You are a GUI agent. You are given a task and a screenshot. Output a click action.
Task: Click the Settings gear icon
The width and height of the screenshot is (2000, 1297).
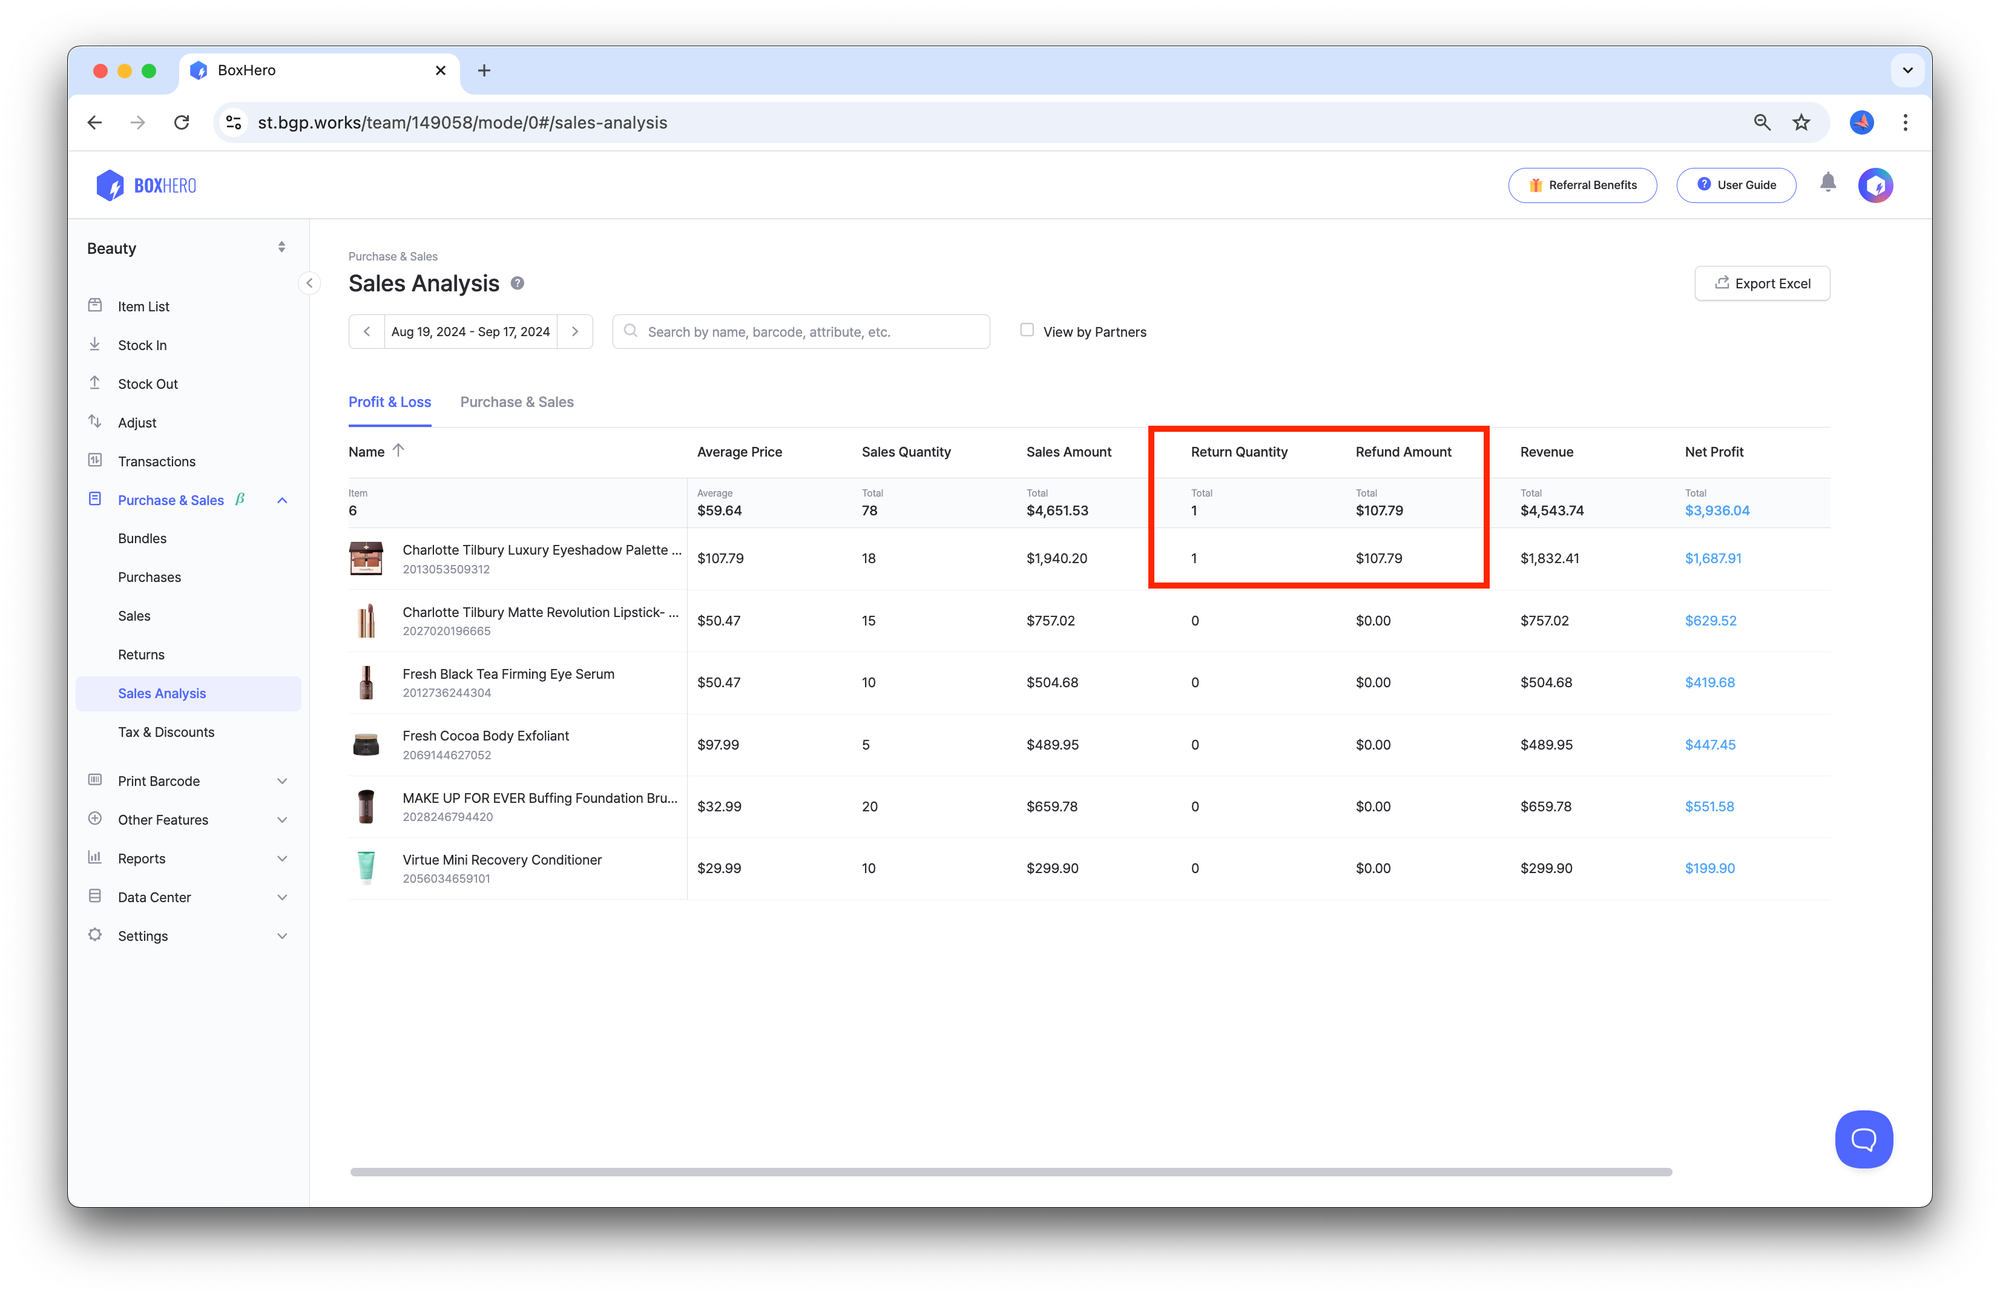[95, 935]
